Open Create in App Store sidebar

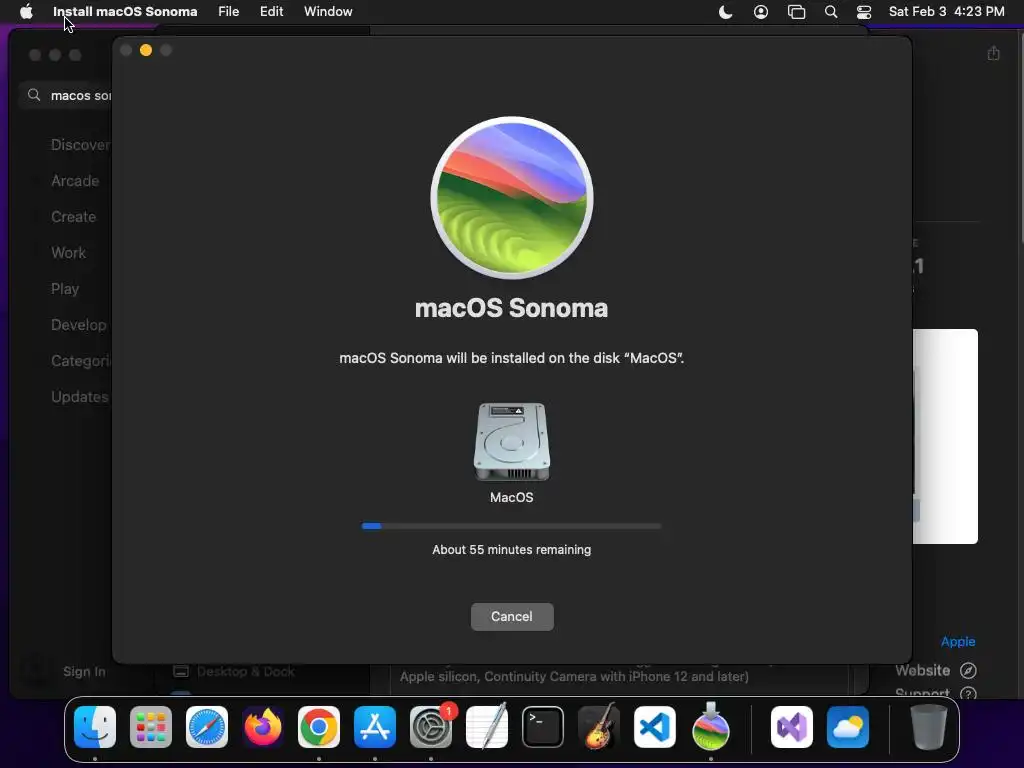pyautogui.click(x=73, y=217)
